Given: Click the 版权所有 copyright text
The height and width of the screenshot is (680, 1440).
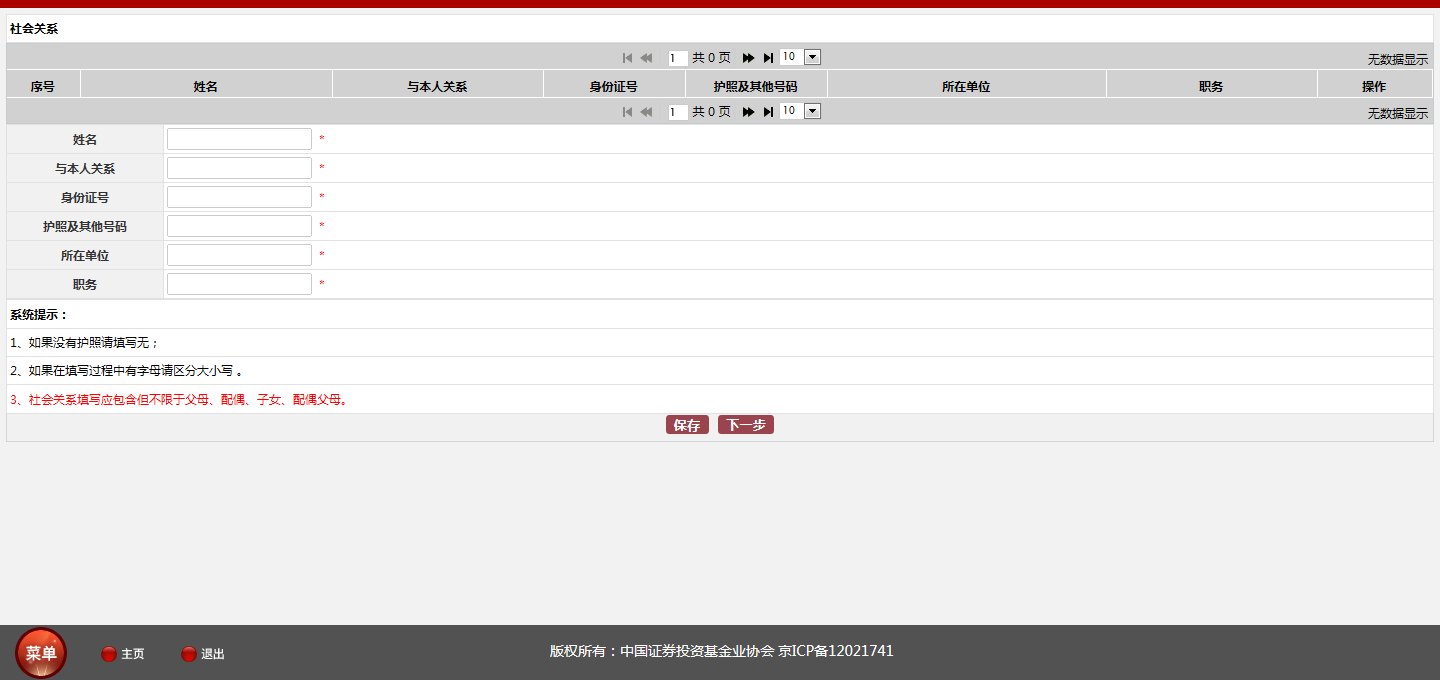Looking at the screenshot, I should (x=721, y=651).
